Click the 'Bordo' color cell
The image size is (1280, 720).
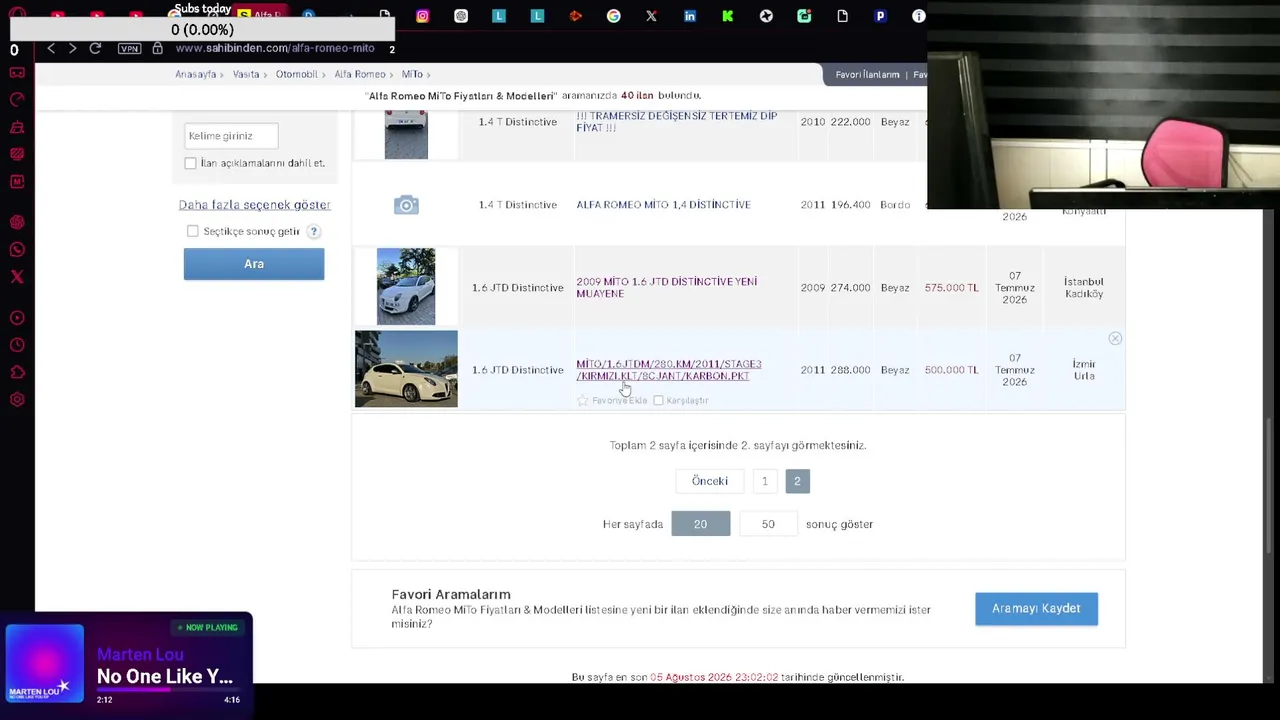[895, 205]
